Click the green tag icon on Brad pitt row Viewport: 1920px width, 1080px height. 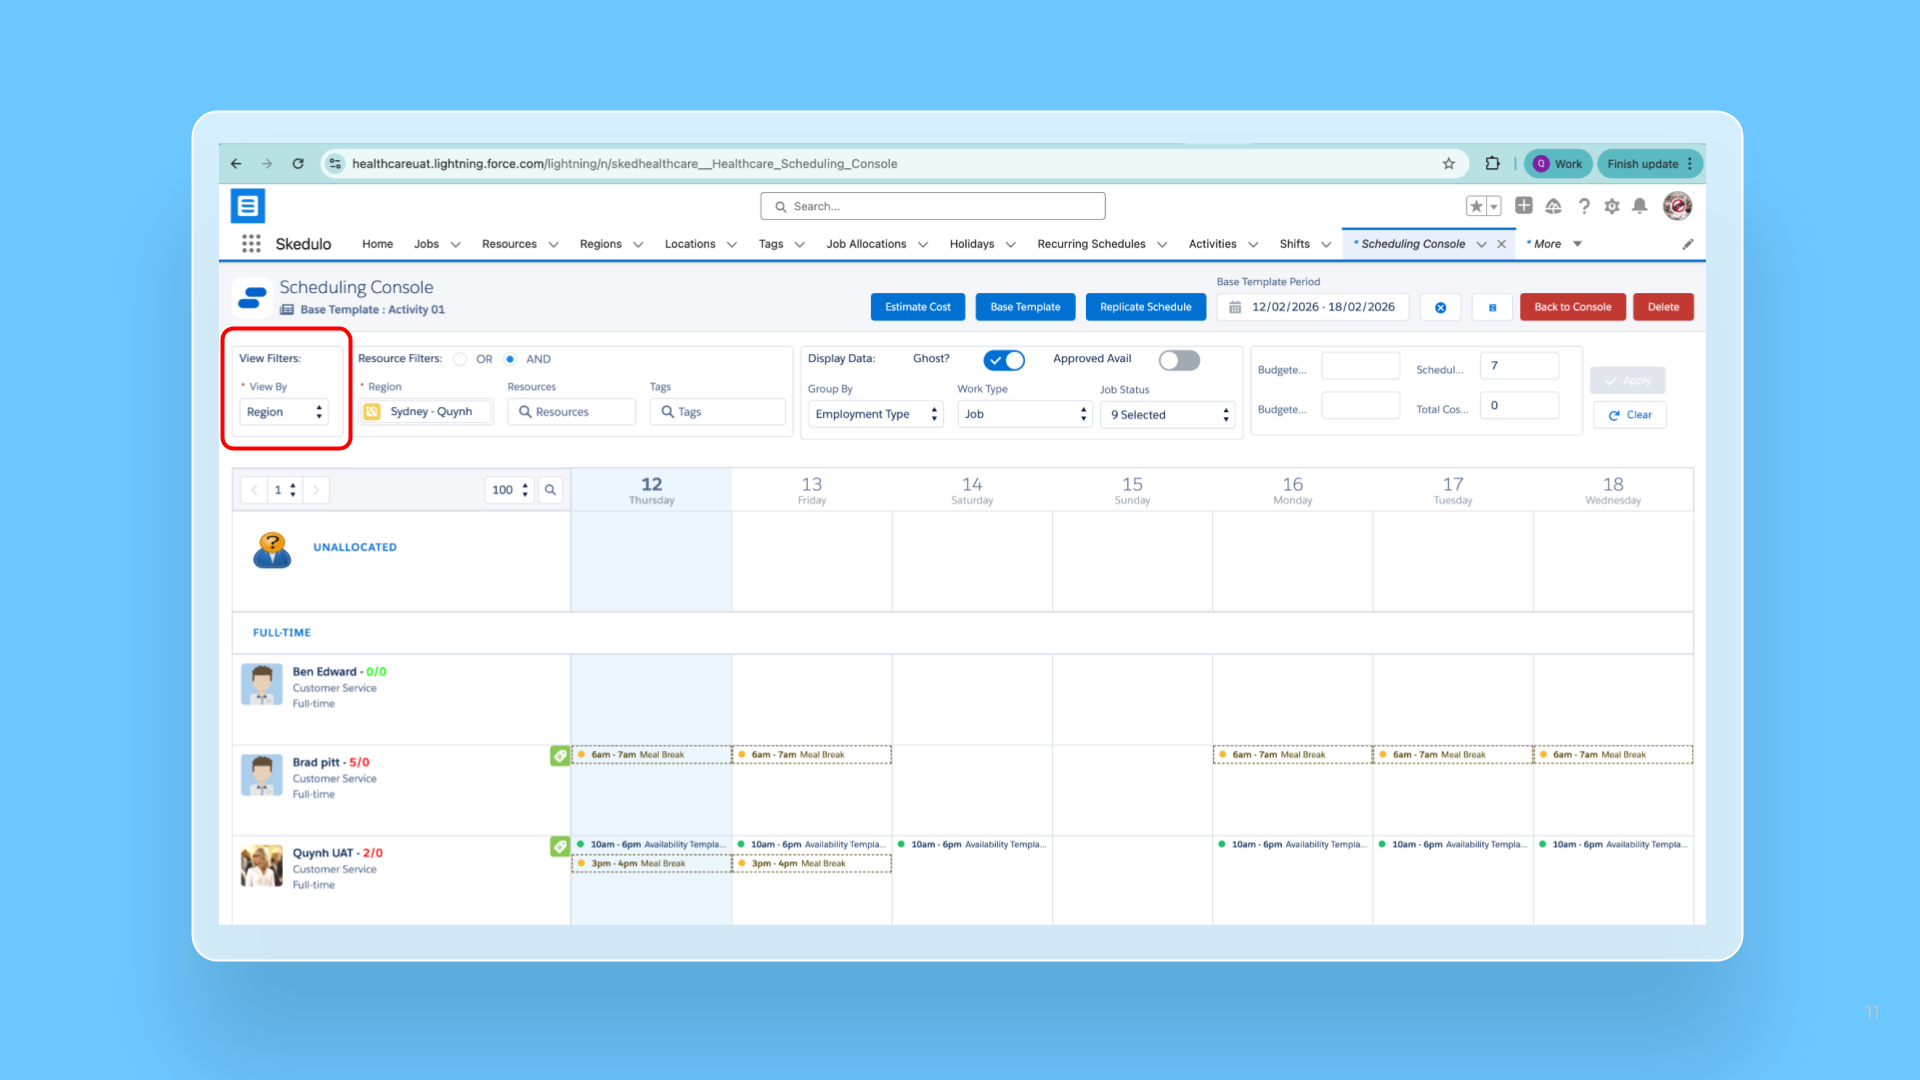560,756
